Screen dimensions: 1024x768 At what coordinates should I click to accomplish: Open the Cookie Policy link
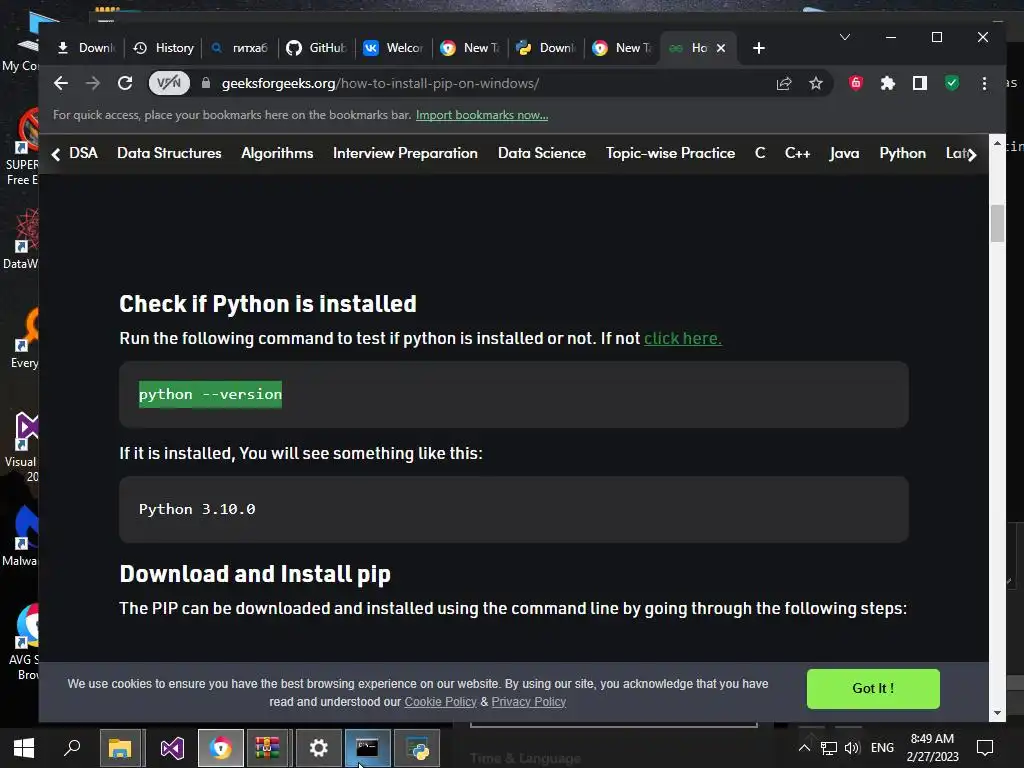pos(440,702)
